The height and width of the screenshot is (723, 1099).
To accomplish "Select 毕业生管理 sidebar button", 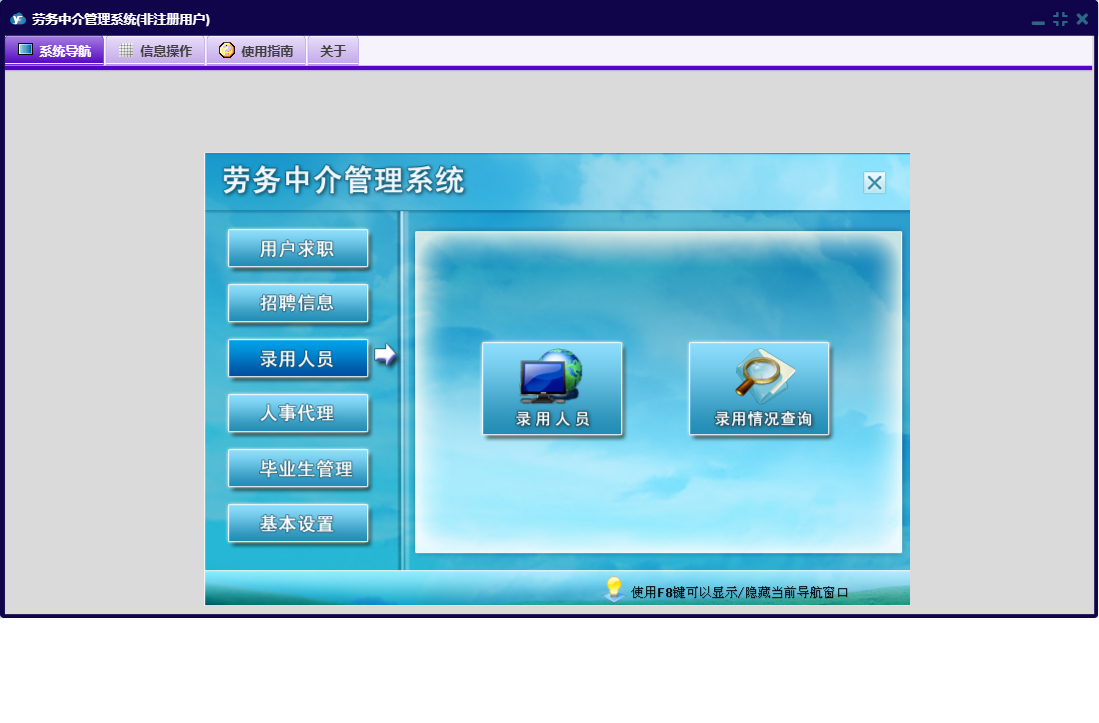I will click(298, 468).
